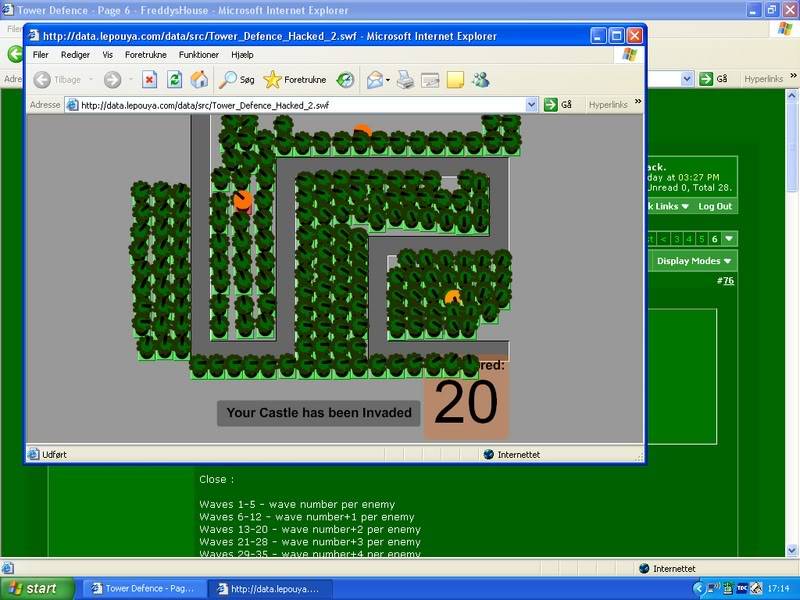Viewport: 800px width, 600px height.
Task: Click the background page vertical scrollbar
Action: click(x=792, y=321)
